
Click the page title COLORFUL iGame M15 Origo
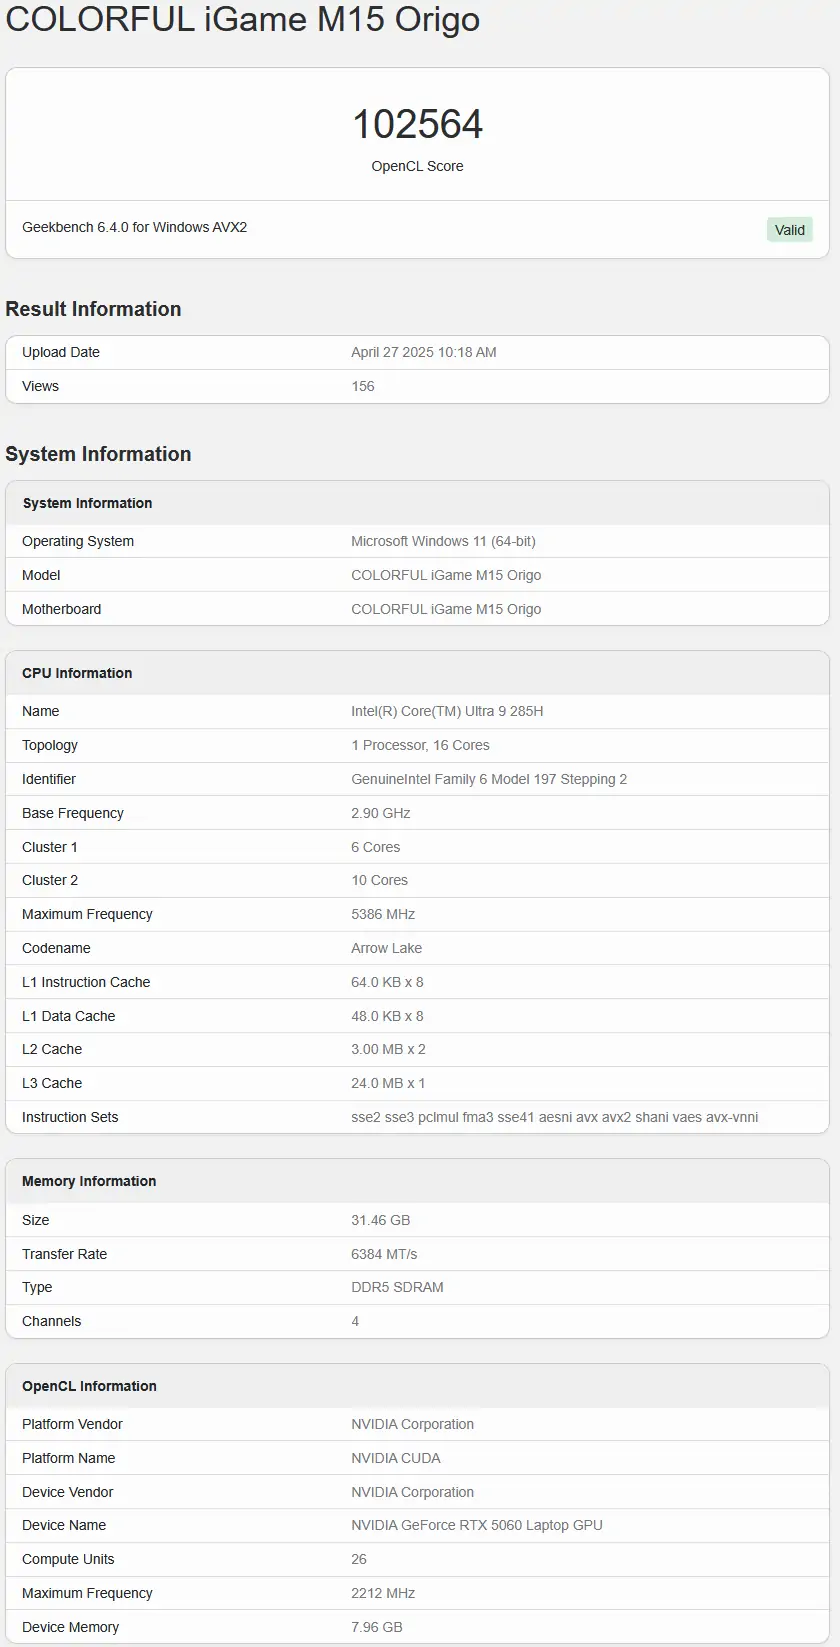[x=243, y=19]
